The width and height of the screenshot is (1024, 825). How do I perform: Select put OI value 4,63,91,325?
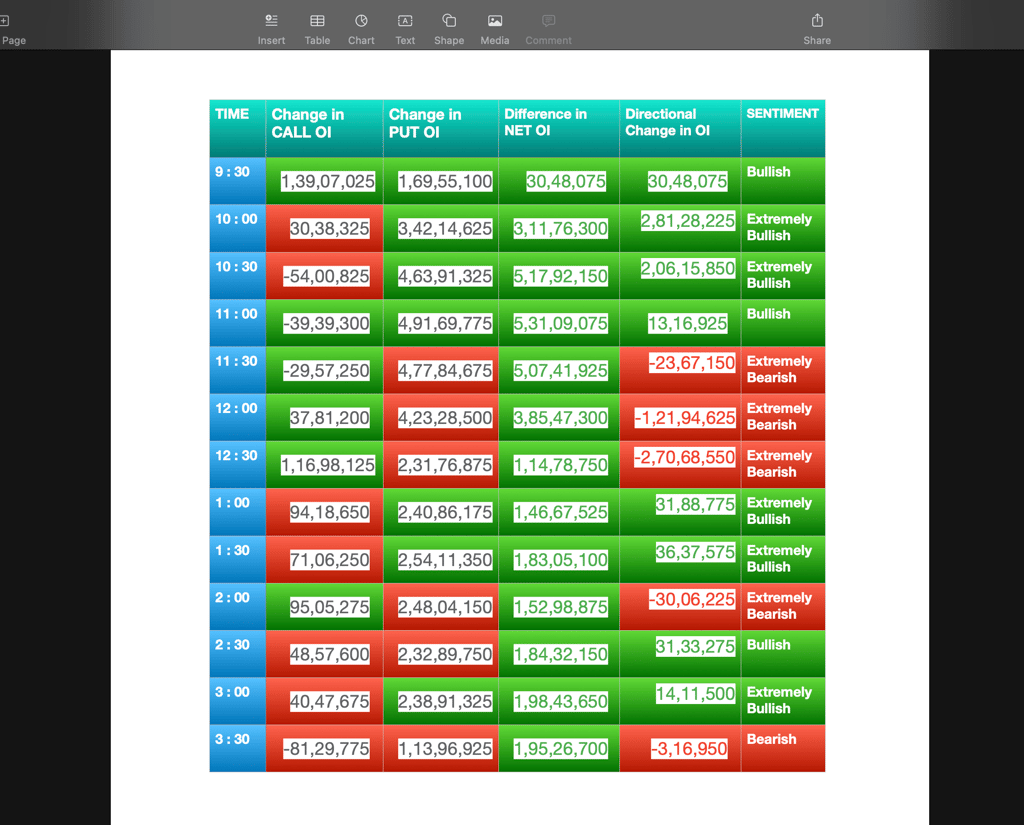[x=445, y=276]
